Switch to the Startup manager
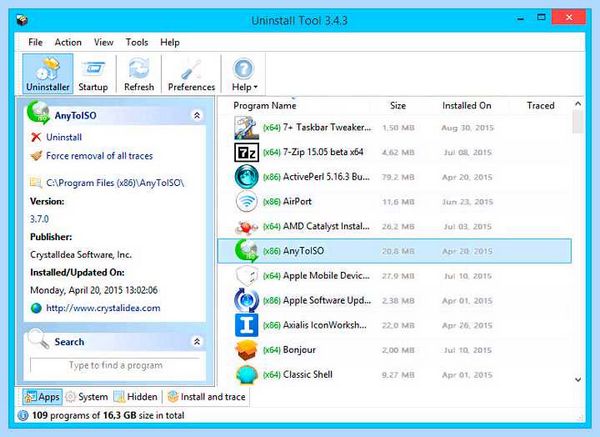The height and width of the screenshot is (437, 600). point(93,74)
